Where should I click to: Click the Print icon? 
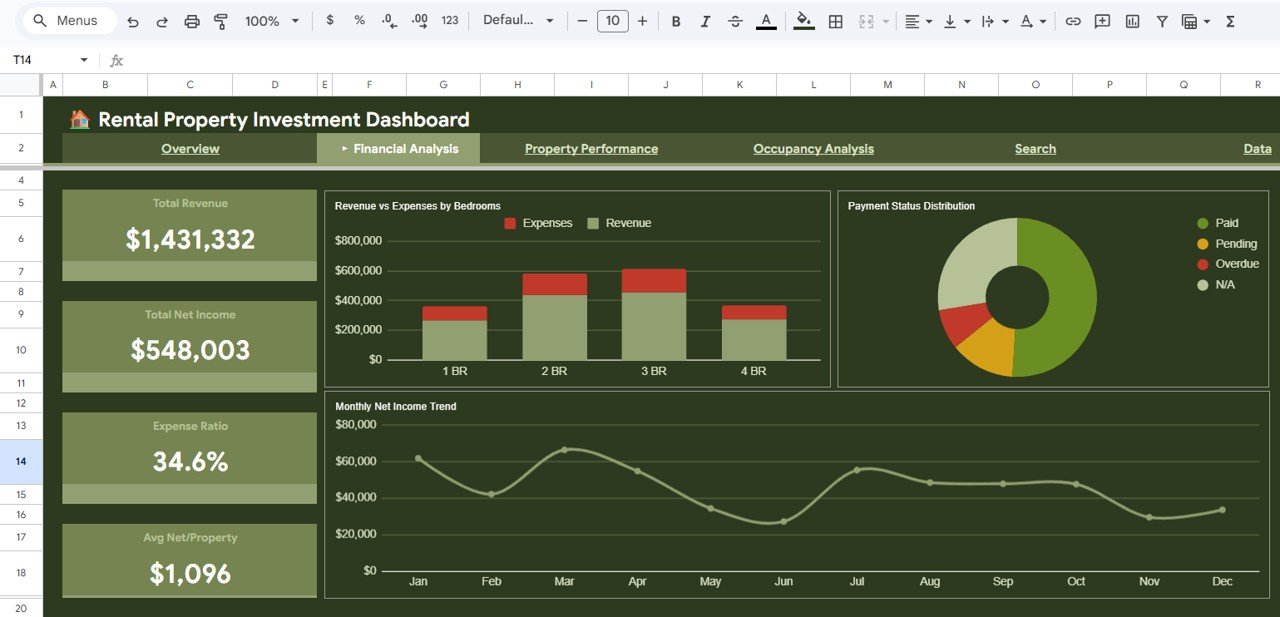tap(191, 20)
